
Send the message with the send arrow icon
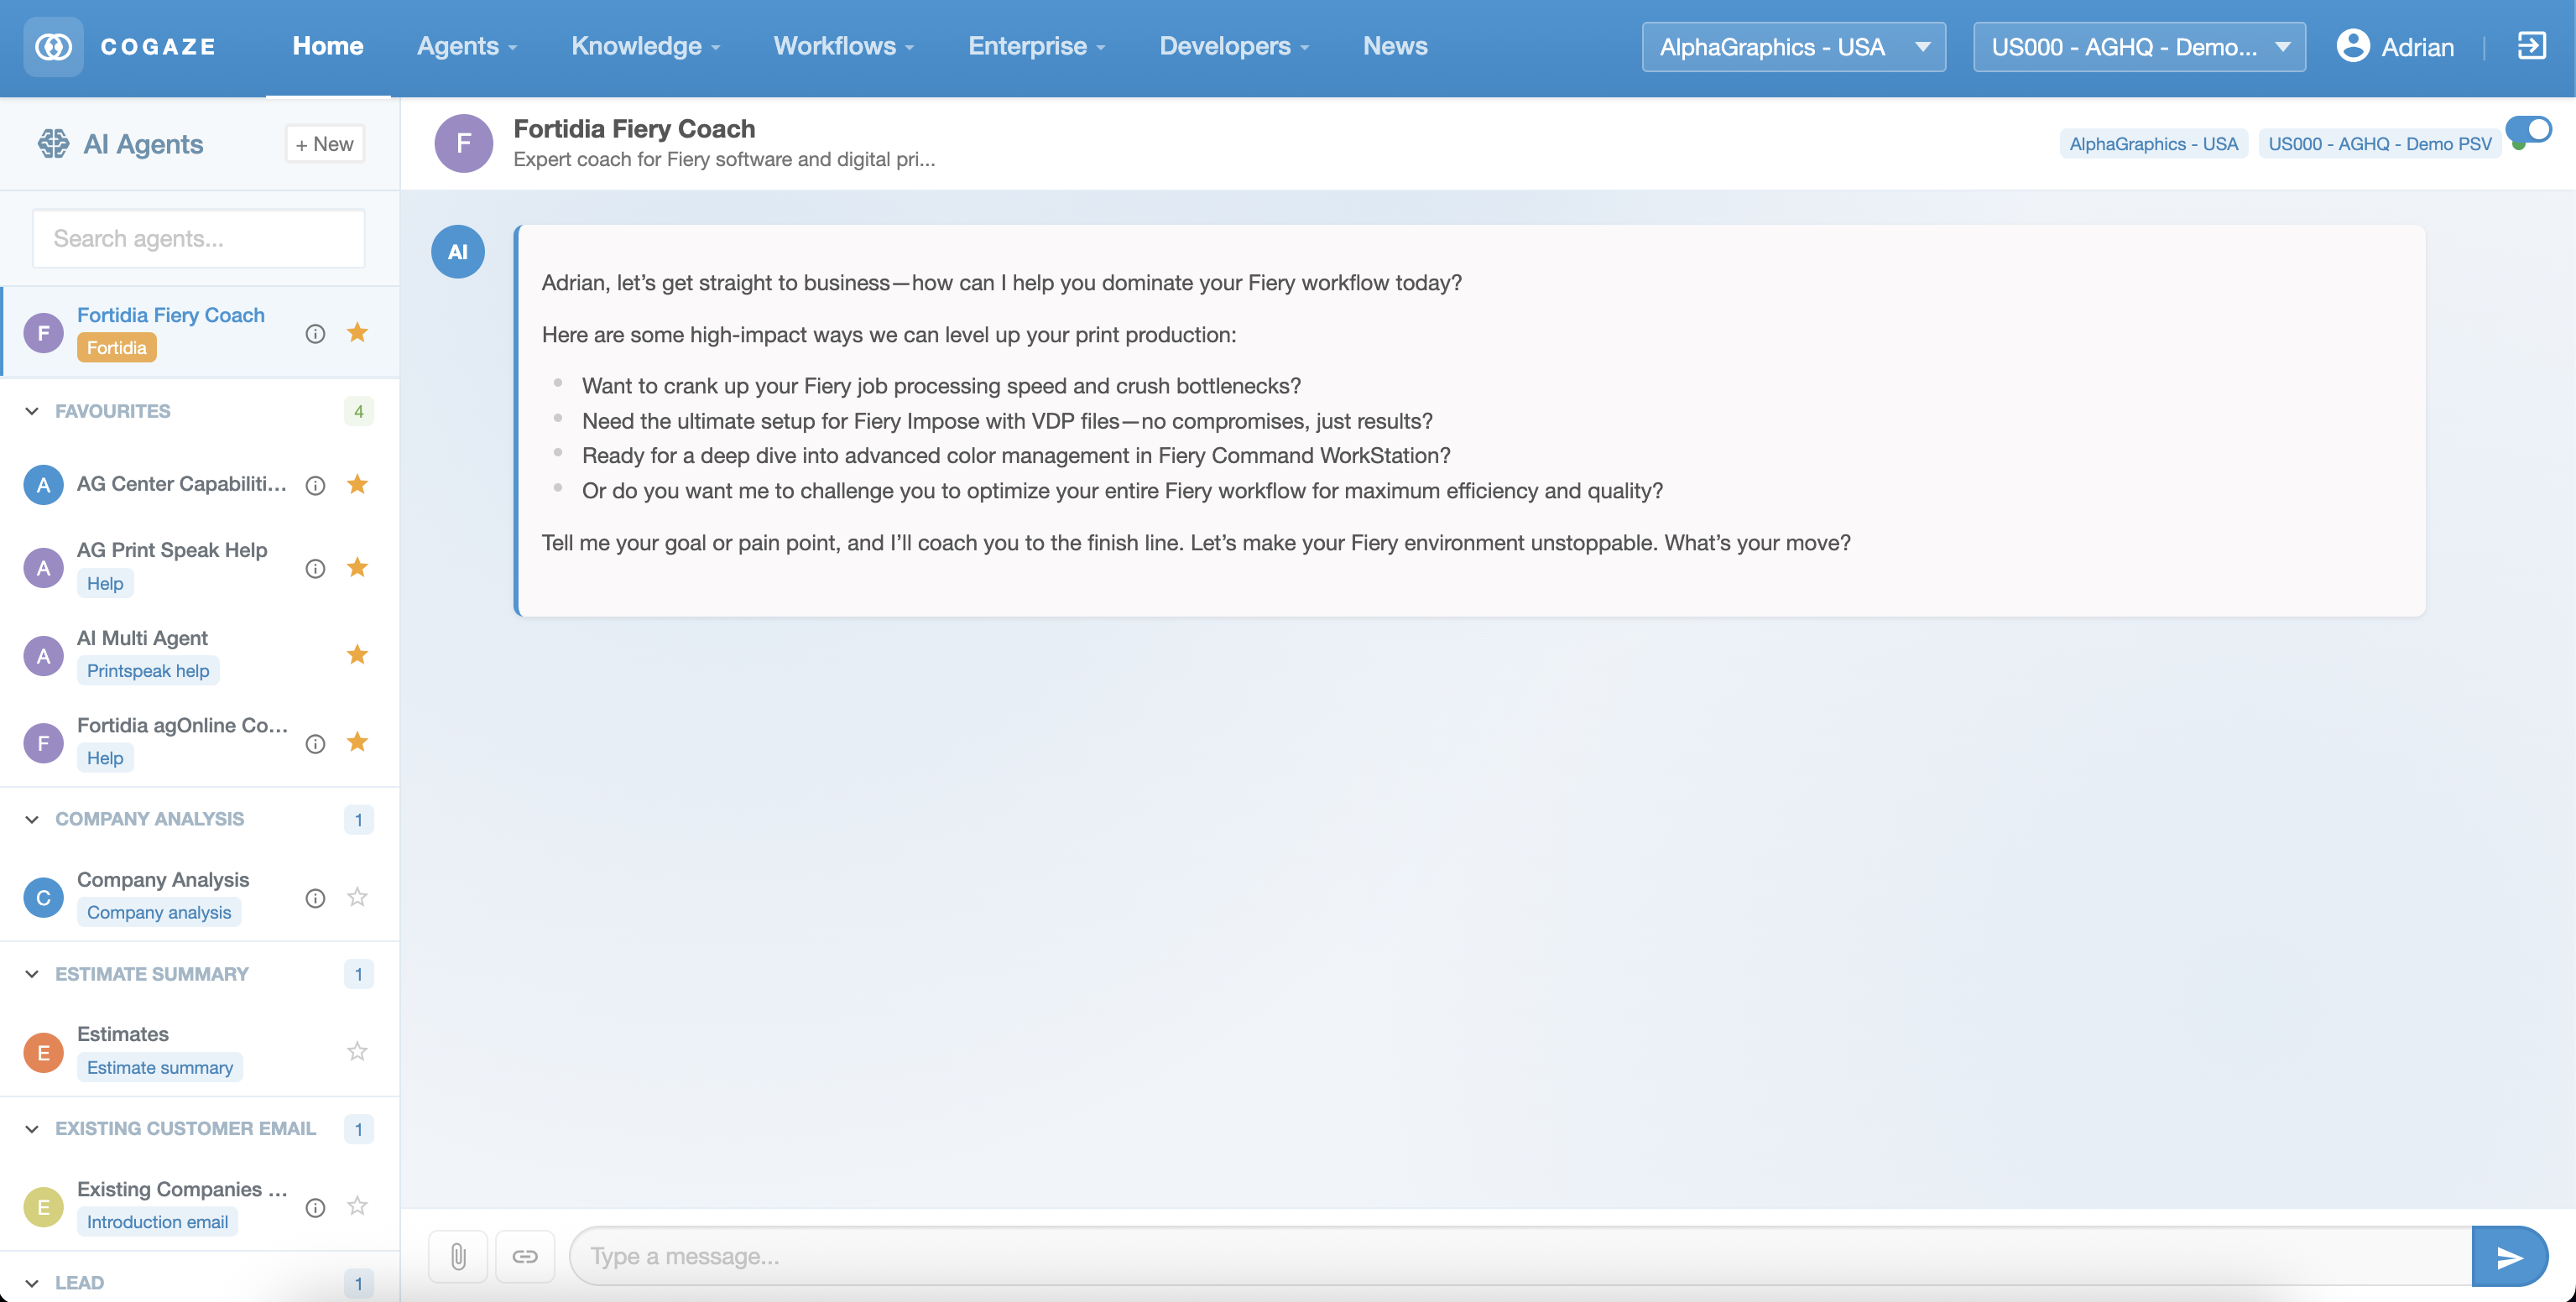[2509, 1256]
